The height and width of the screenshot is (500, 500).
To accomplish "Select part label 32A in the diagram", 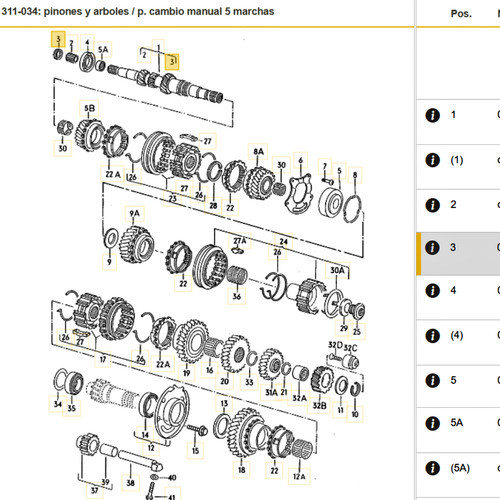I will (x=299, y=398).
